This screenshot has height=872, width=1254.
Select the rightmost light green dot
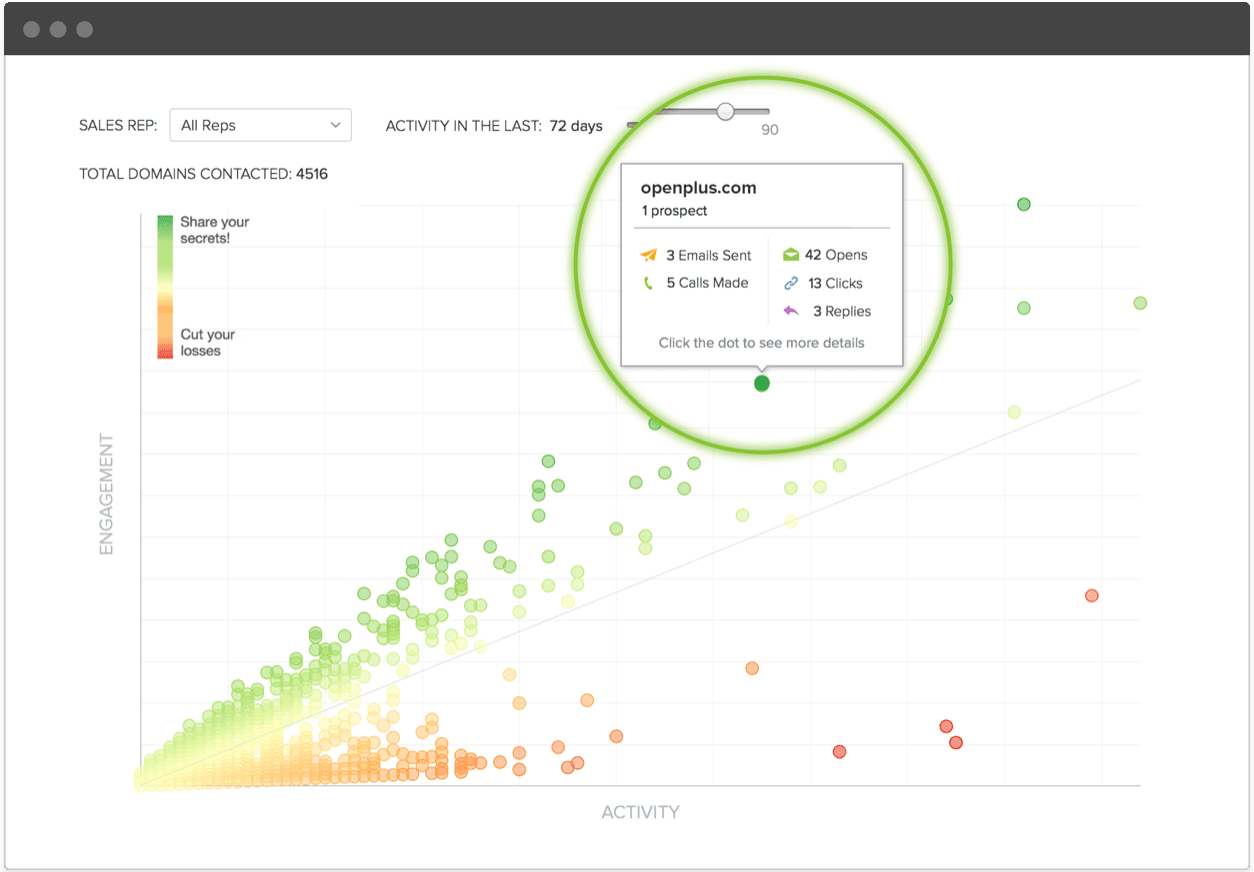pos(1139,303)
